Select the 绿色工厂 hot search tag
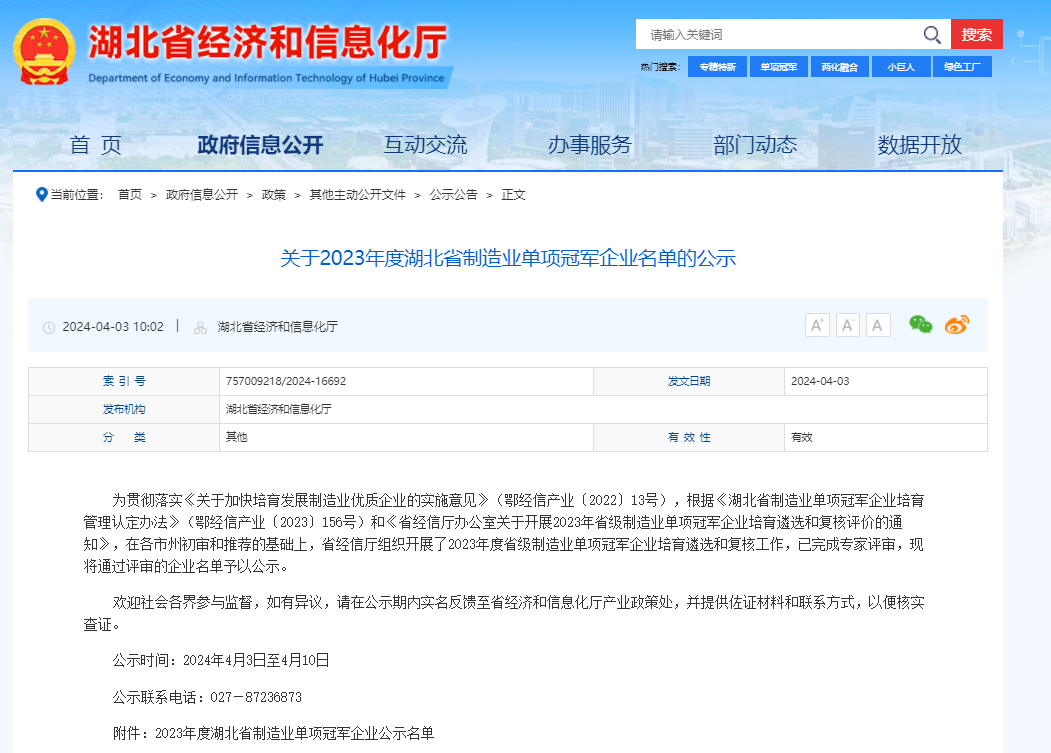 [x=962, y=67]
